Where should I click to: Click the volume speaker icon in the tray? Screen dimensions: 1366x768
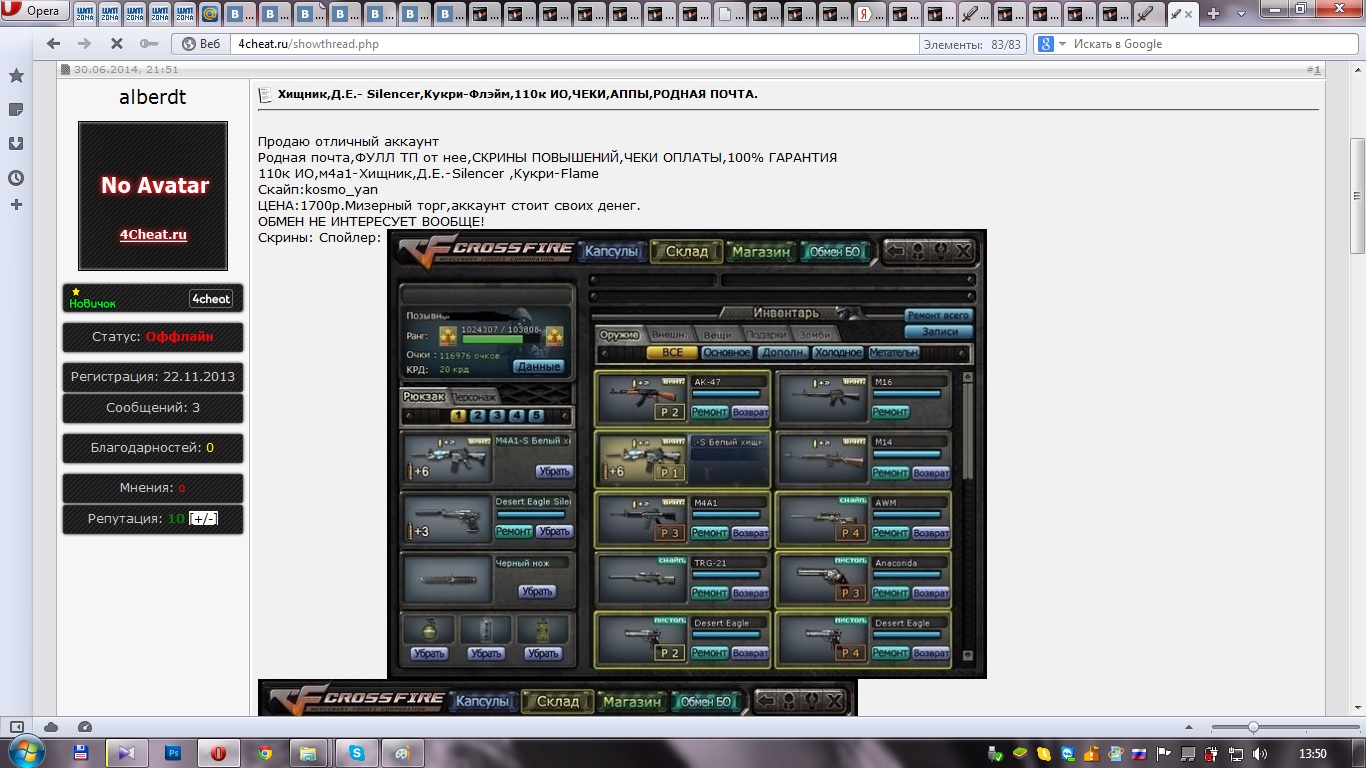coord(1259,753)
